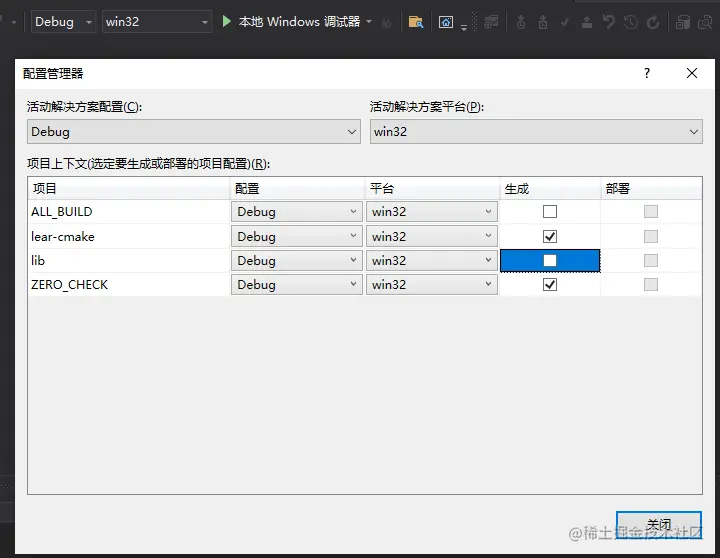Click the 关闭 button

click(x=659, y=524)
